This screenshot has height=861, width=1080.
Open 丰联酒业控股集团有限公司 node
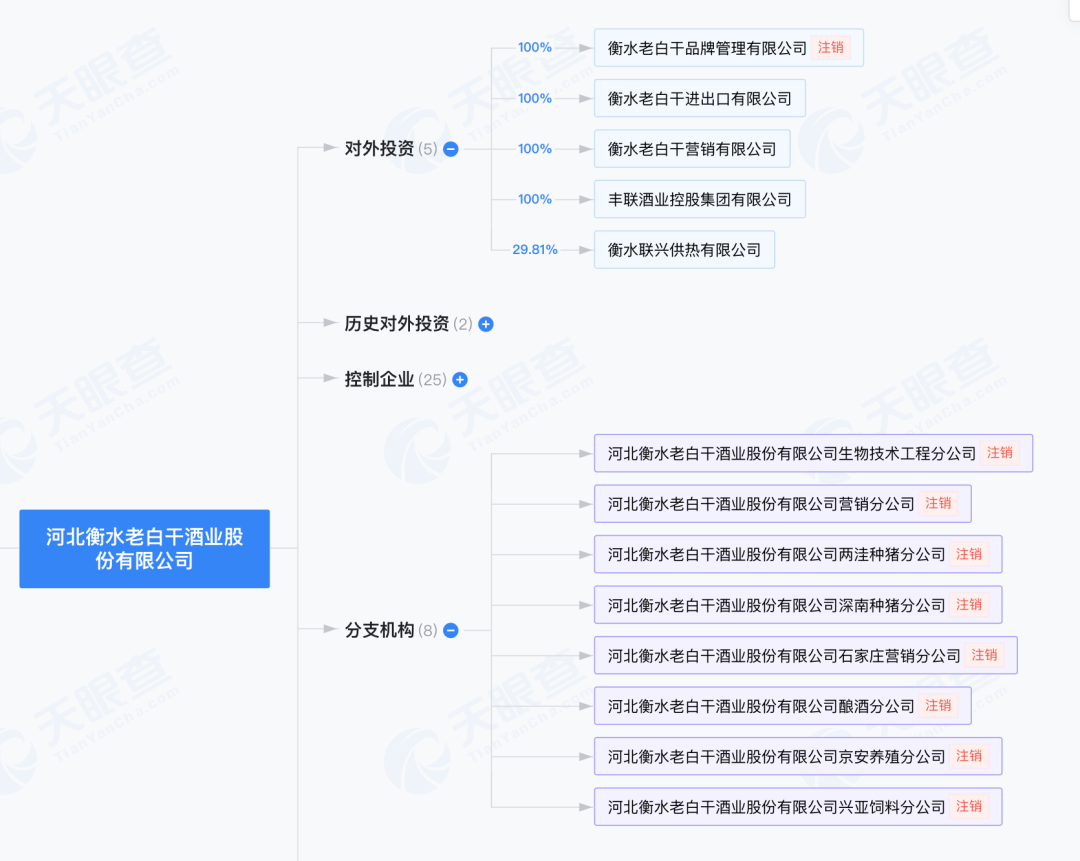coord(700,199)
